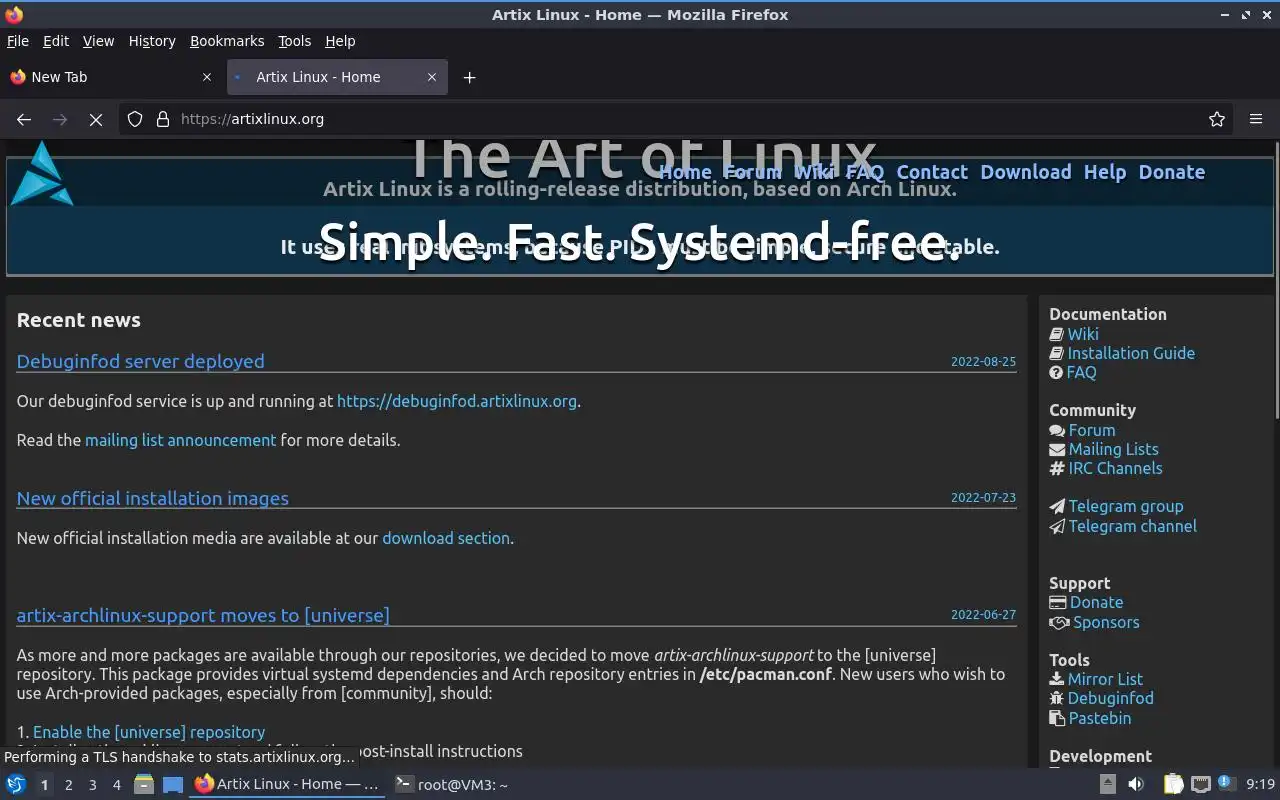The image size is (1280, 800).
Task: Open the Mirror List link under Tools
Action: point(1105,679)
